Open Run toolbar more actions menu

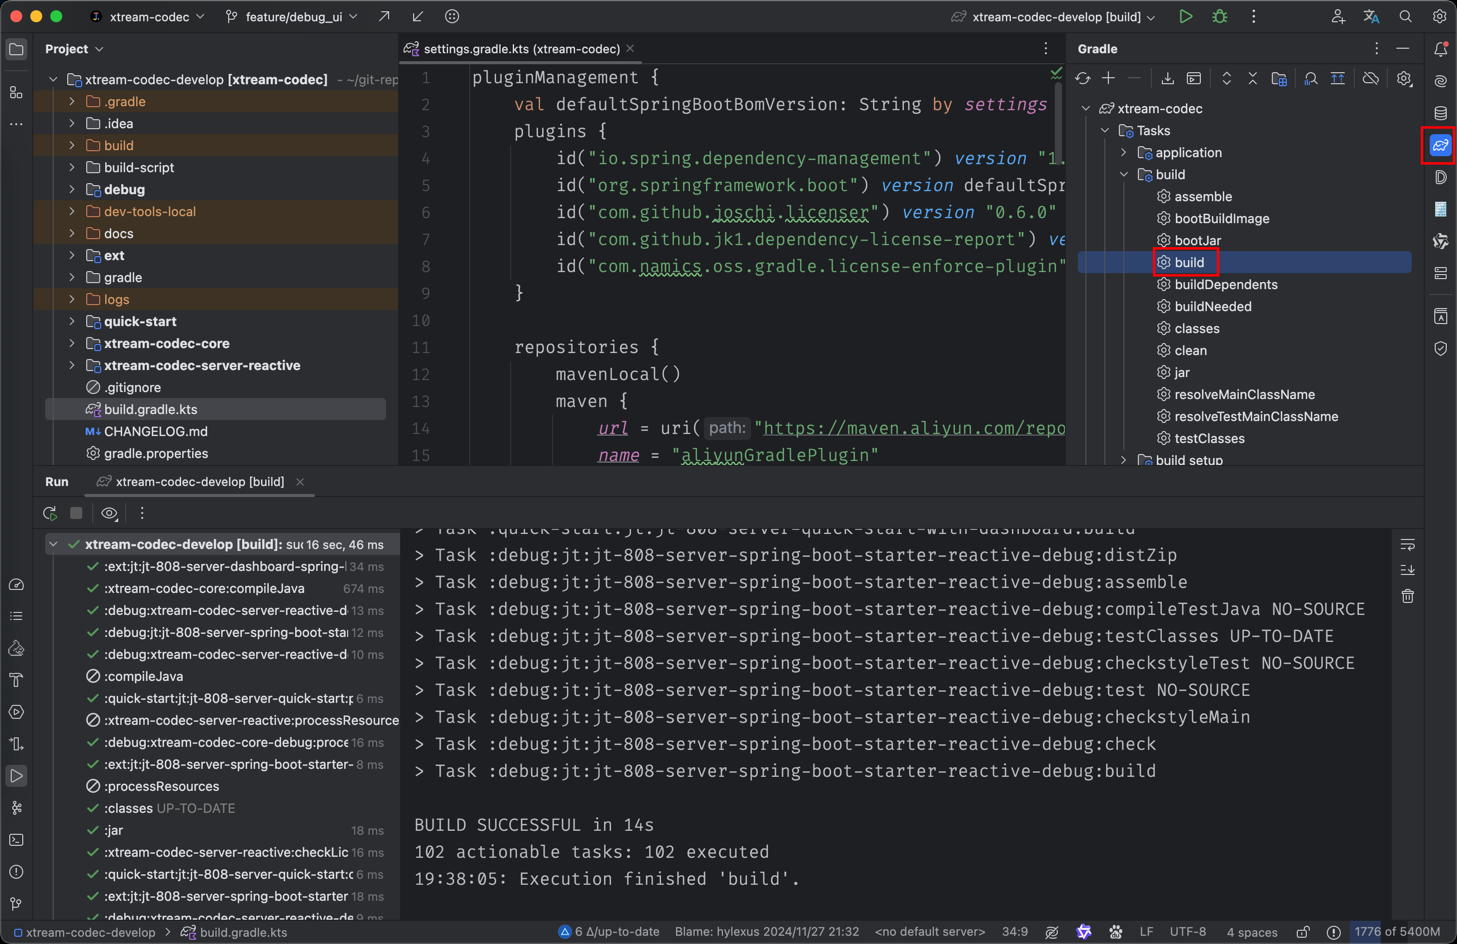[x=142, y=513]
